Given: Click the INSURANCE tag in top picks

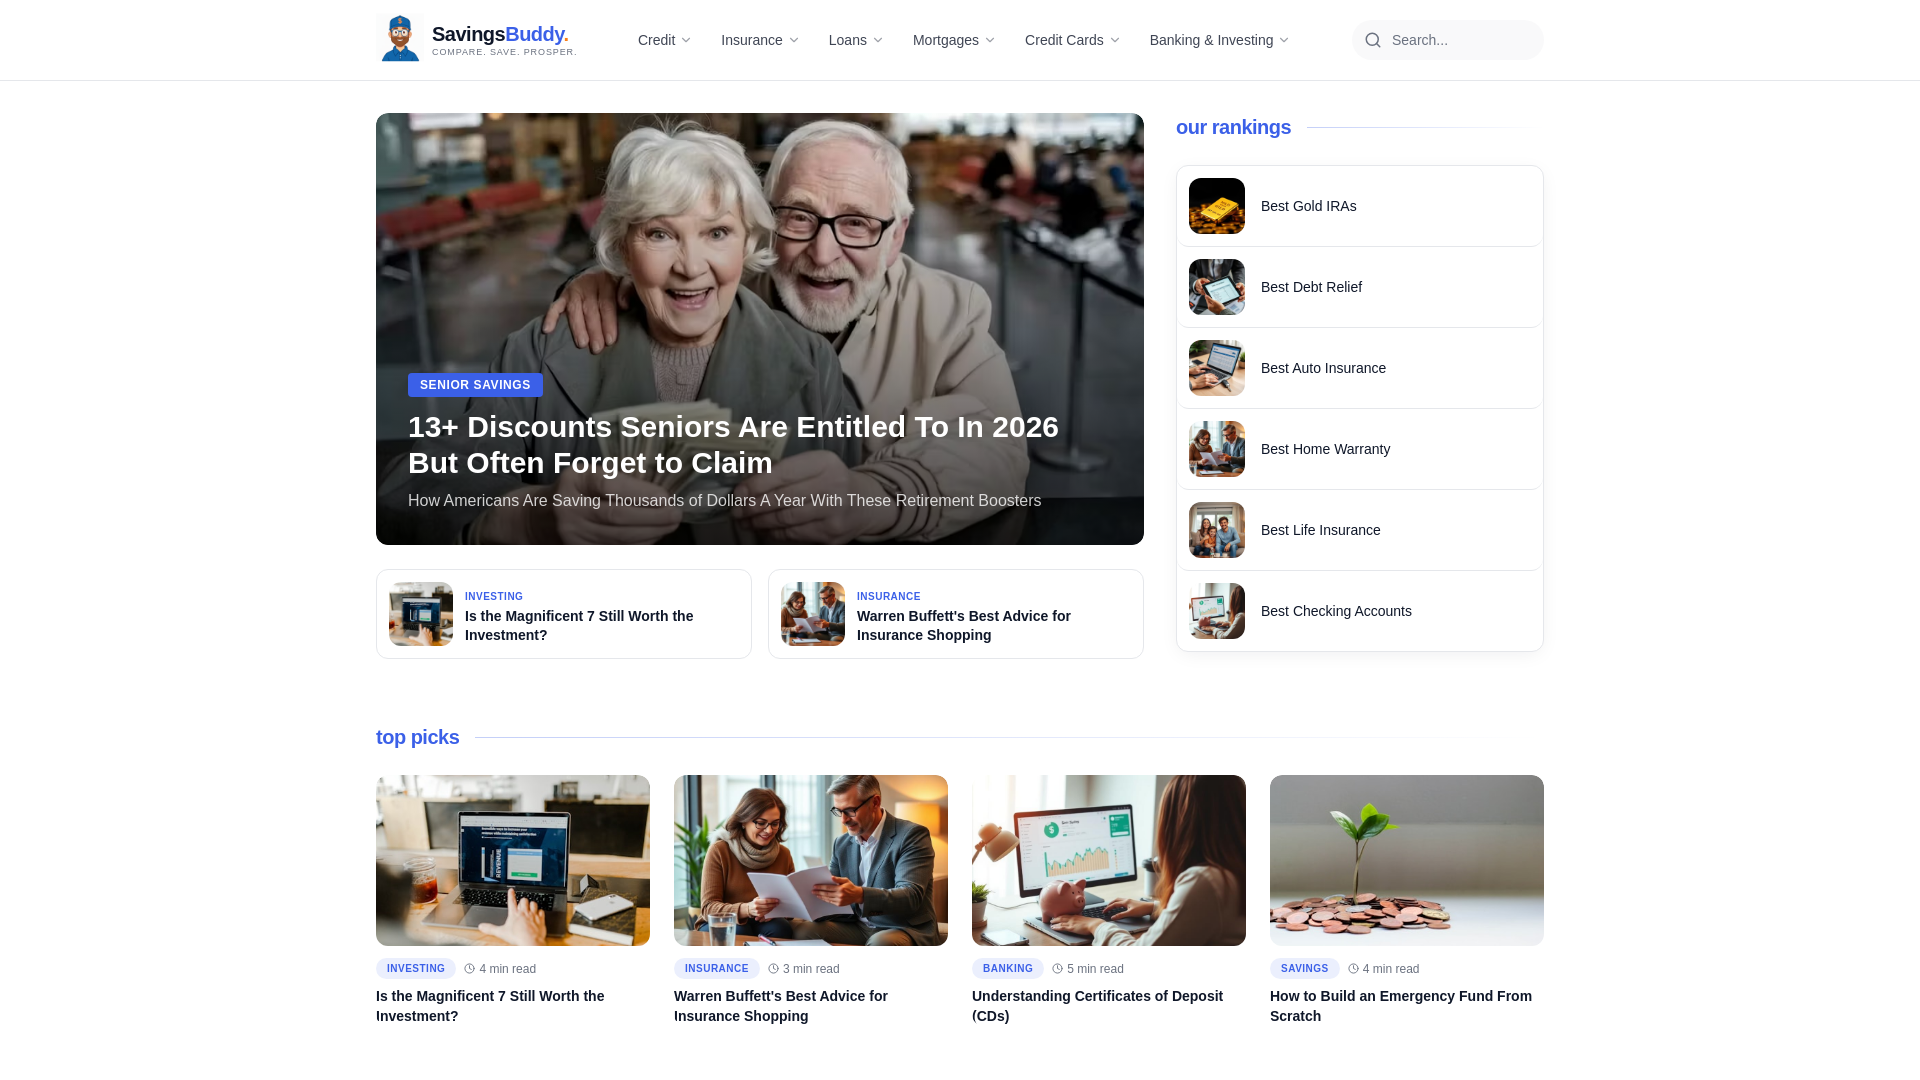Looking at the screenshot, I should pos(717,969).
